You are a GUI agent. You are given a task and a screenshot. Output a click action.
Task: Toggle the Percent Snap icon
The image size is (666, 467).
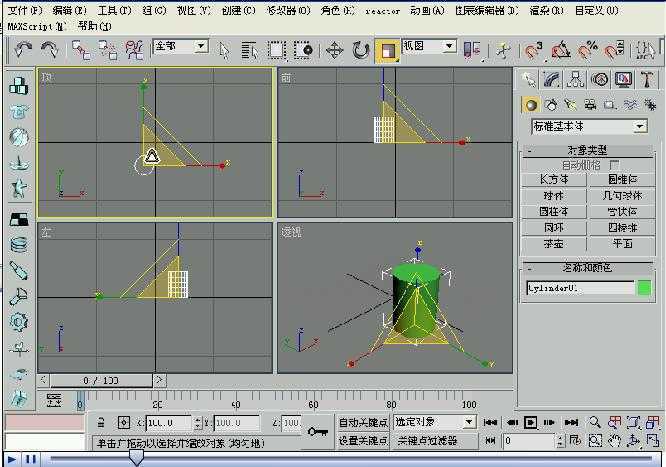point(587,51)
